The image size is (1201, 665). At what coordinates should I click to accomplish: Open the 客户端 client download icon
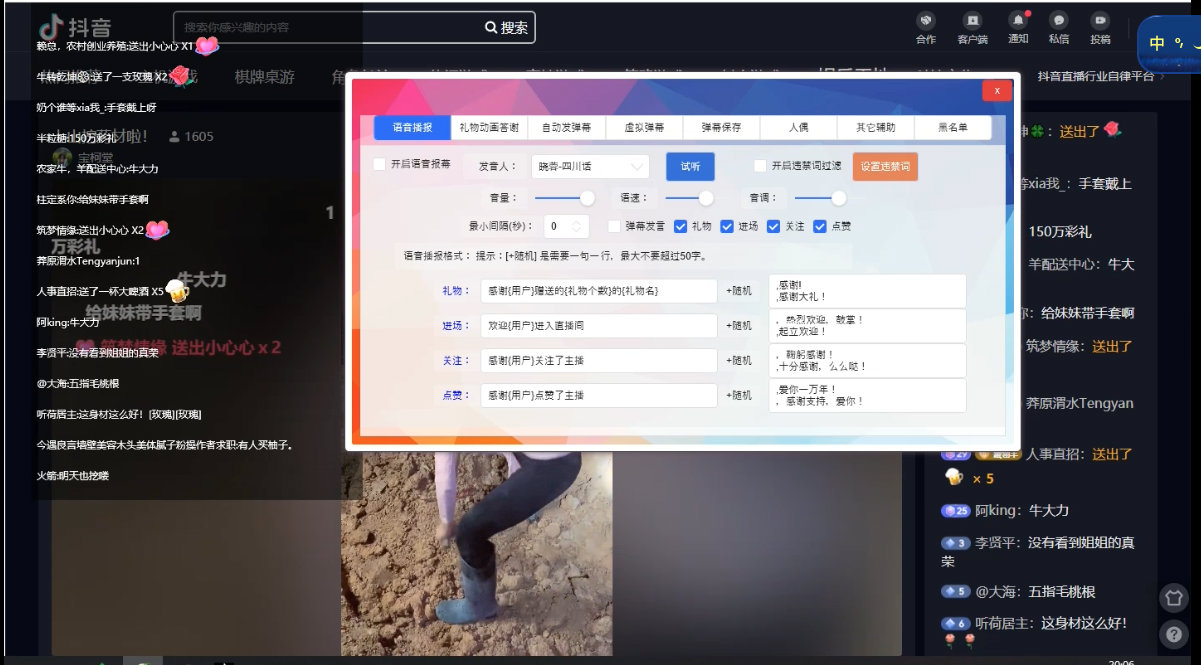coord(972,28)
